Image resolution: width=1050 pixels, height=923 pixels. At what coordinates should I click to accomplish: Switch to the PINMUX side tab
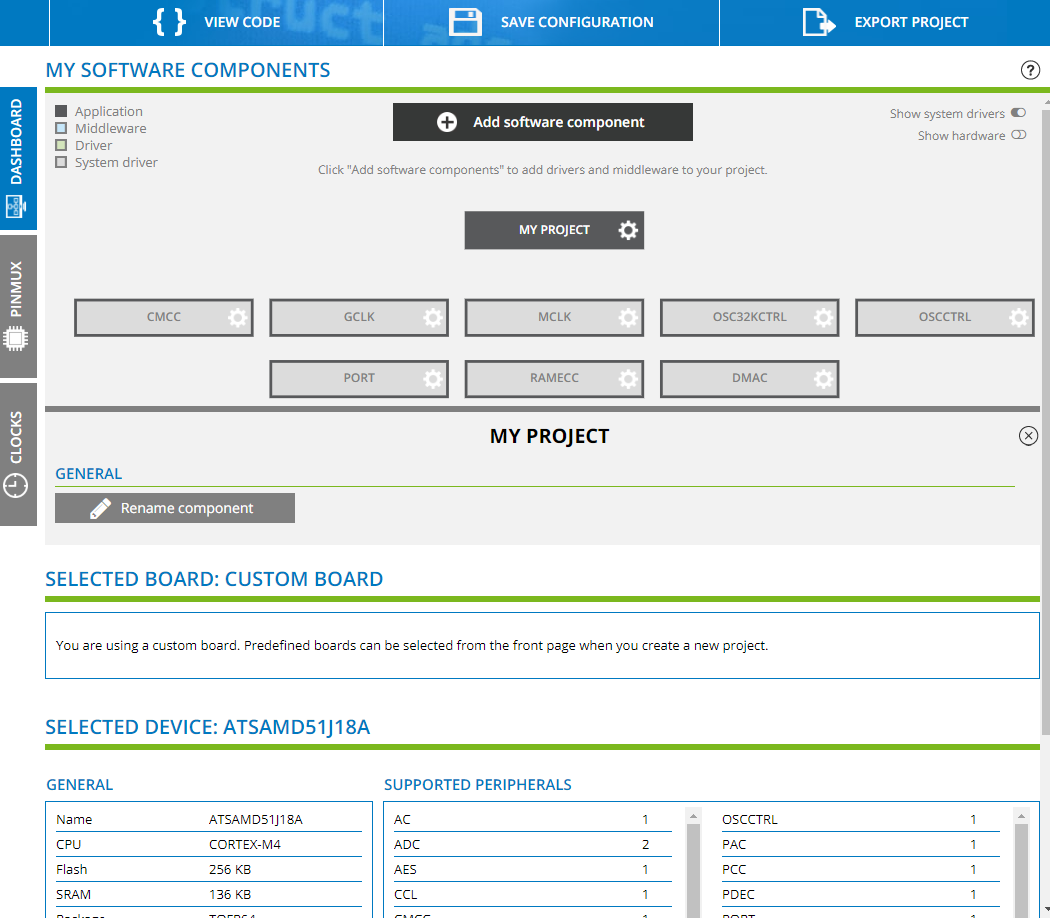coord(18,306)
